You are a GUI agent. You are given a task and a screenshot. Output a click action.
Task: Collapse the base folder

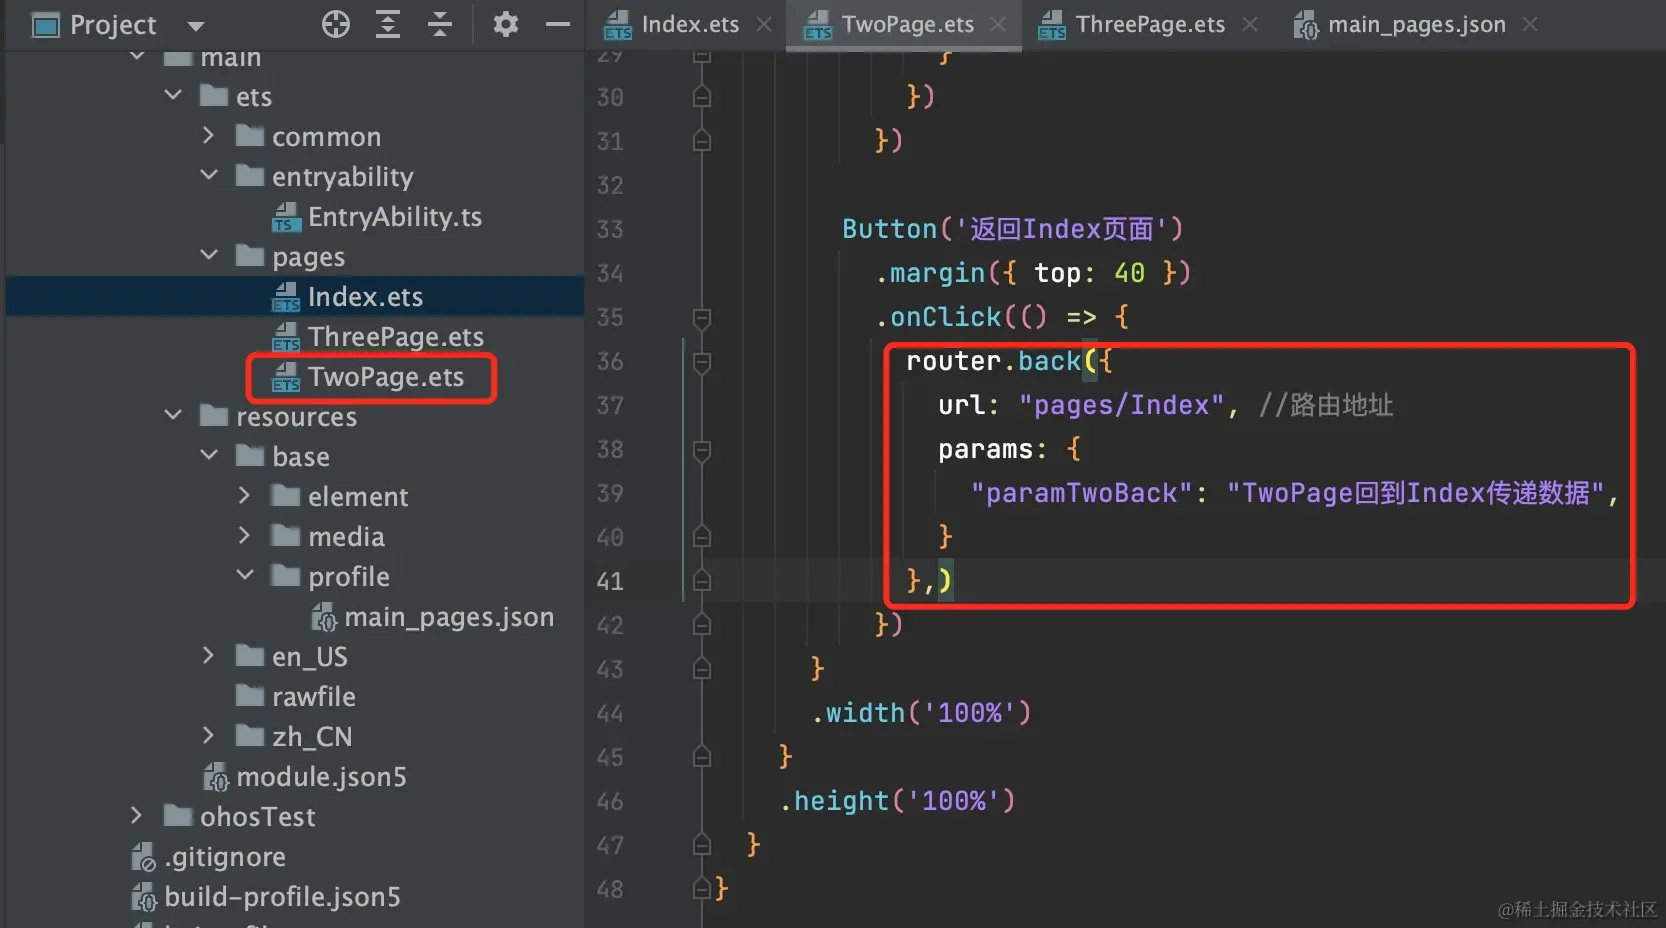[209, 455]
